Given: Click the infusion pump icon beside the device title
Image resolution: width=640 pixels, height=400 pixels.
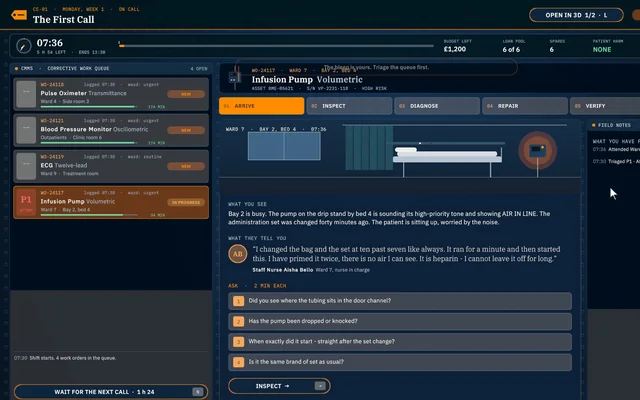Looking at the screenshot, I should pos(234,77).
